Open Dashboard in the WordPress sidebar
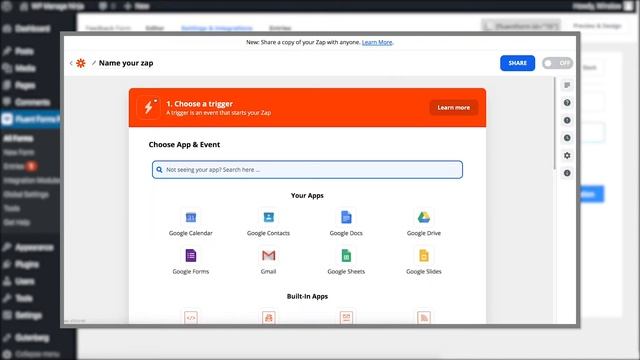 (32, 29)
